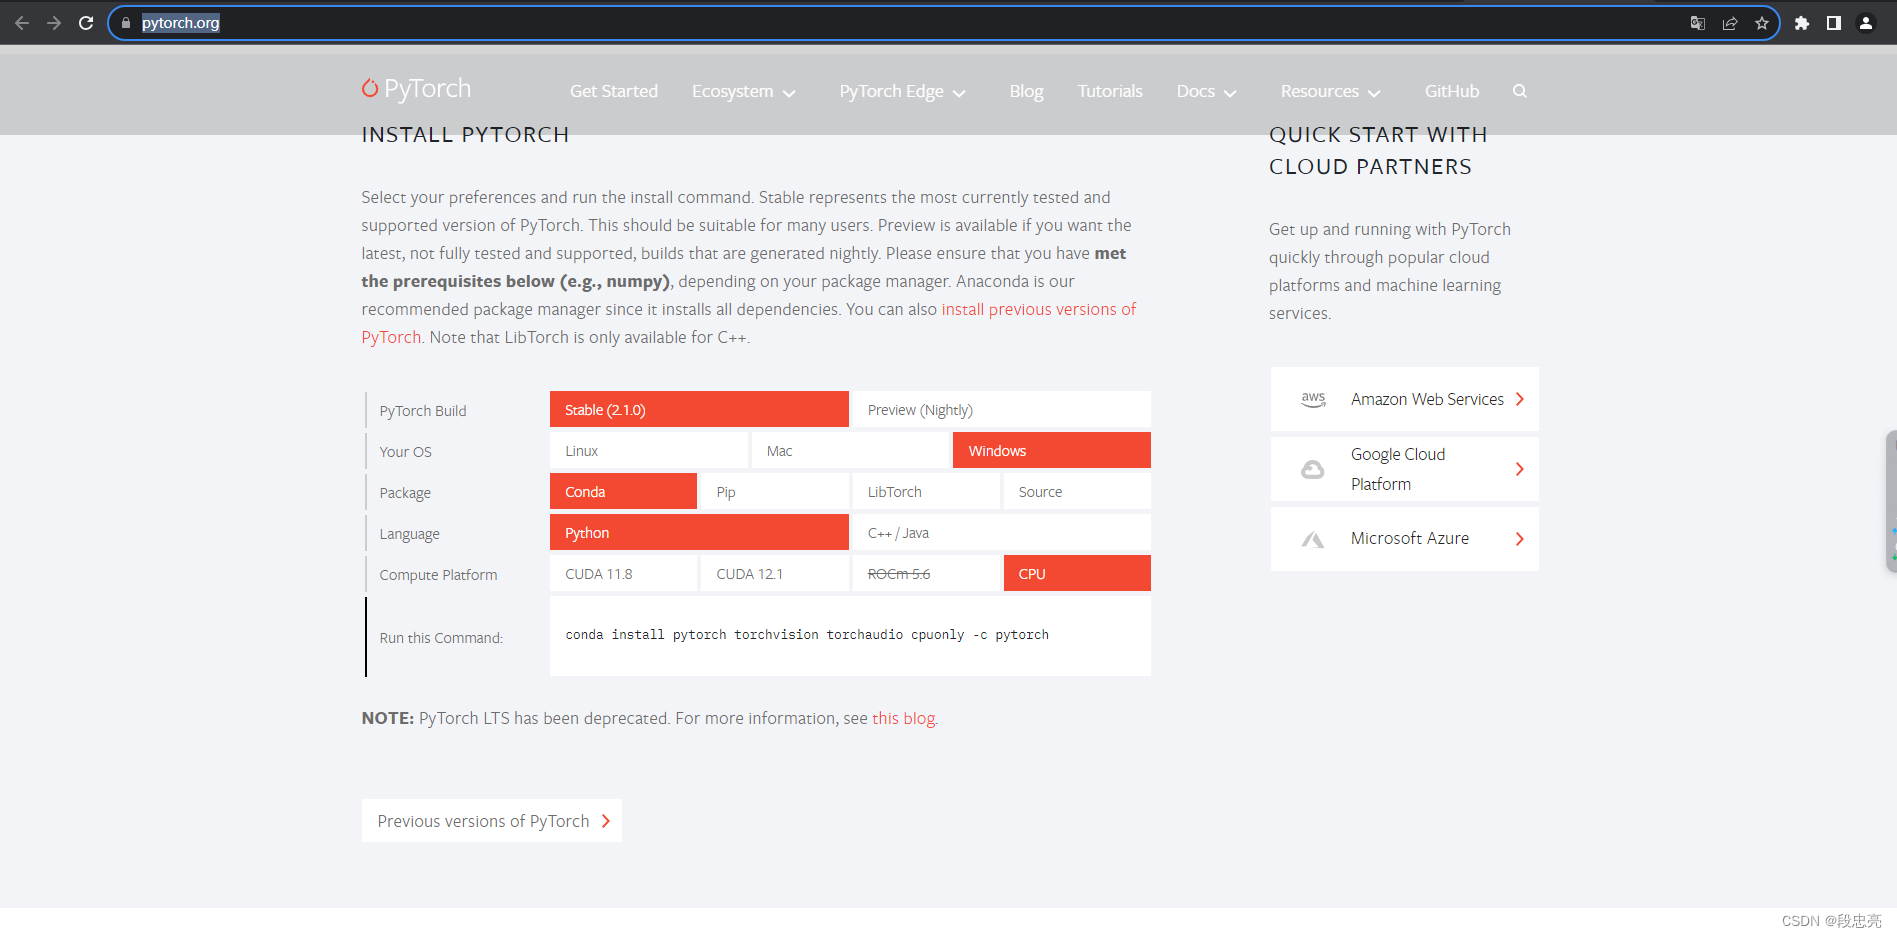Select CUDA 12.1 compute platform
1897x937 pixels.
pos(775,574)
